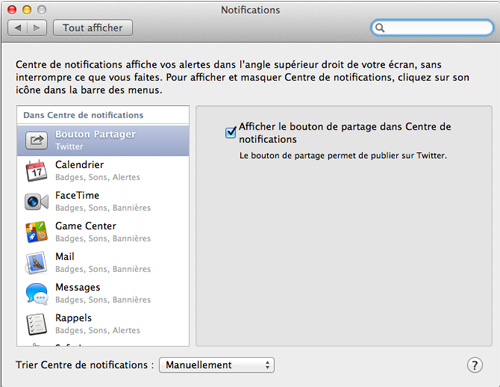Viewport: 500px width, 387px height.
Task: Click the Trier Centre de notifications label
Action: click(x=85, y=365)
